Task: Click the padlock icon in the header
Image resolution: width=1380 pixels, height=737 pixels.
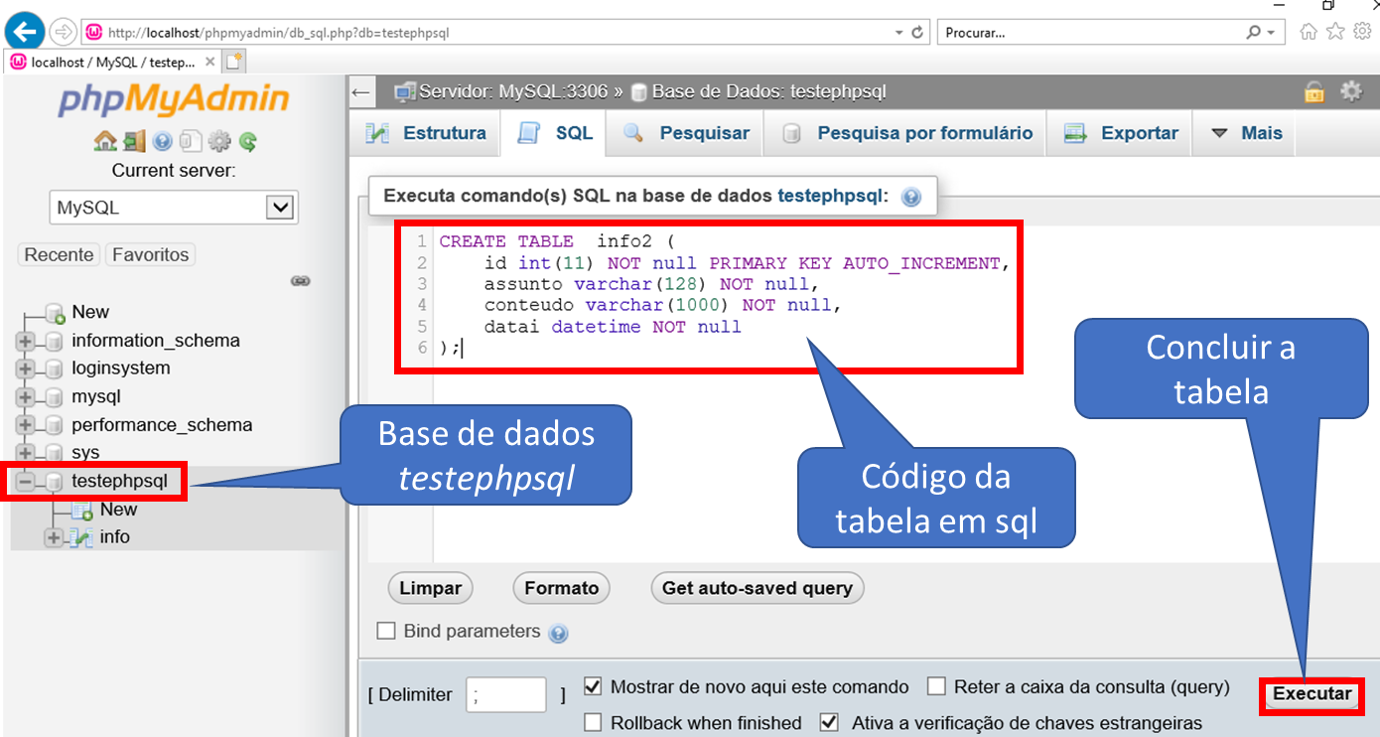Action: [1314, 92]
